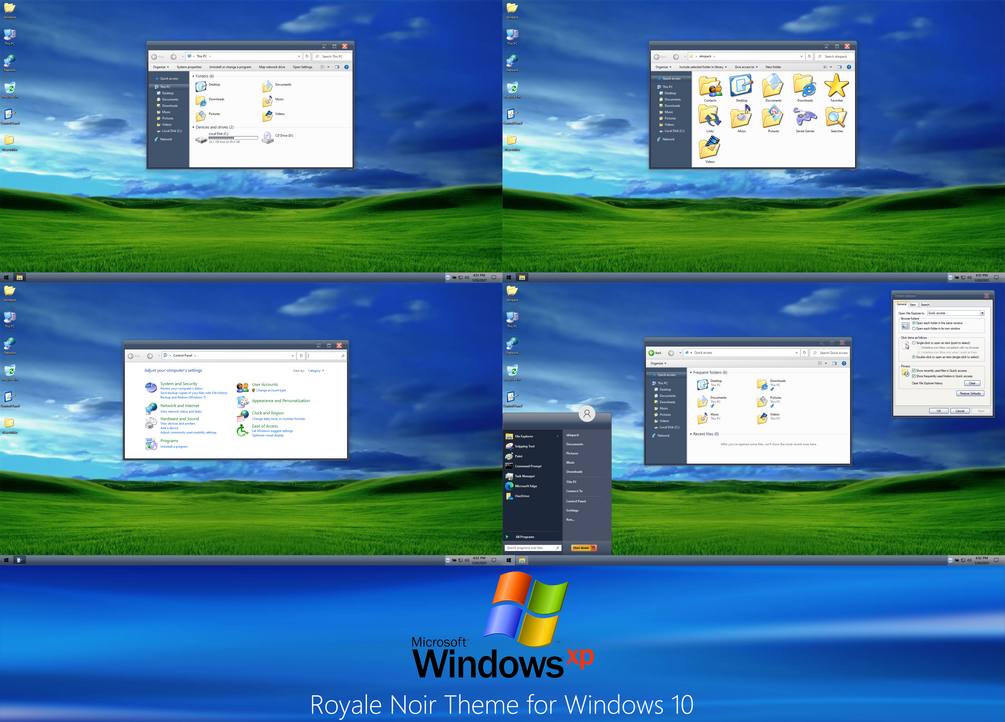1005x722 pixels.
Task: Click Local Disk (C:) usage bar
Action: 233,138
